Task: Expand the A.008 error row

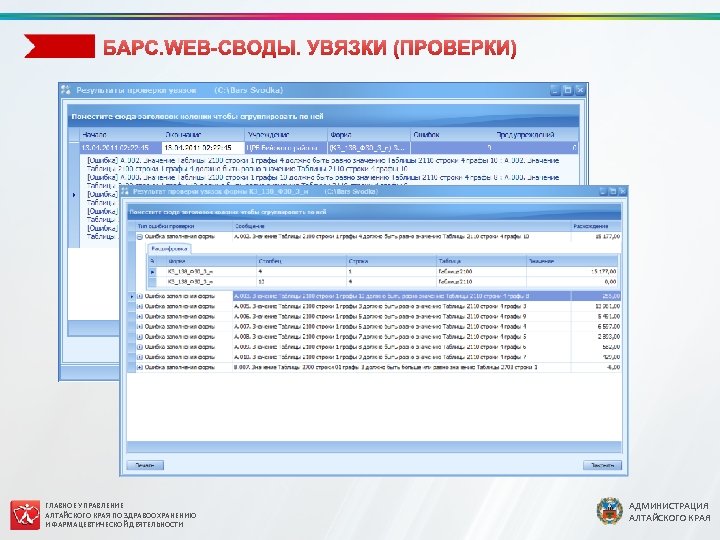Action: pos(140,337)
